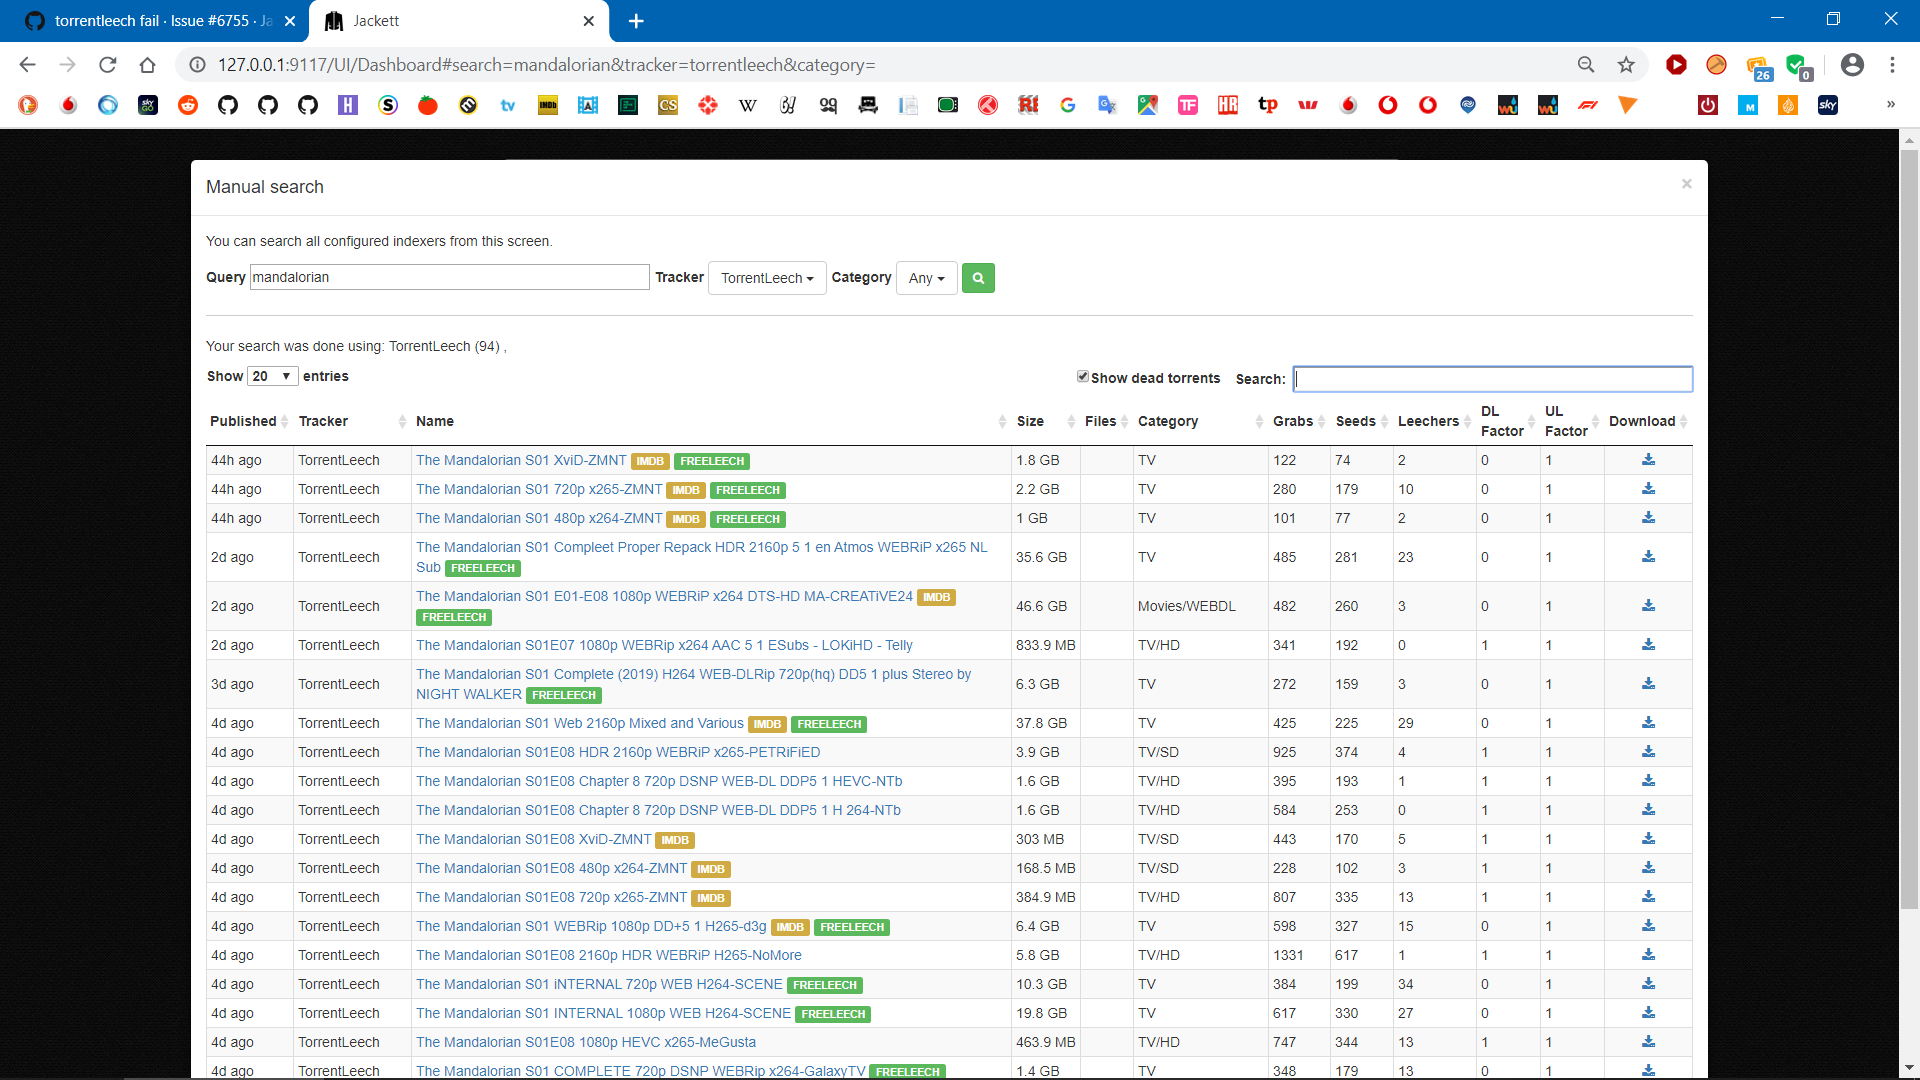This screenshot has width=1920, height=1080.
Task: Click the IMDB badge beside S01 720p x265-ZMNT
Action: (687, 490)
